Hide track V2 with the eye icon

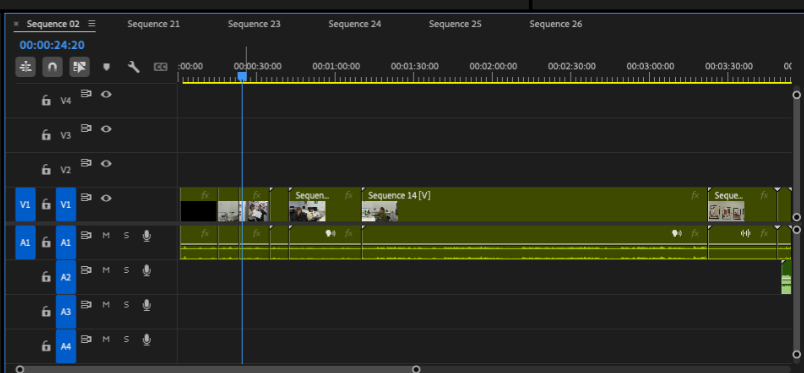[x=106, y=164]
